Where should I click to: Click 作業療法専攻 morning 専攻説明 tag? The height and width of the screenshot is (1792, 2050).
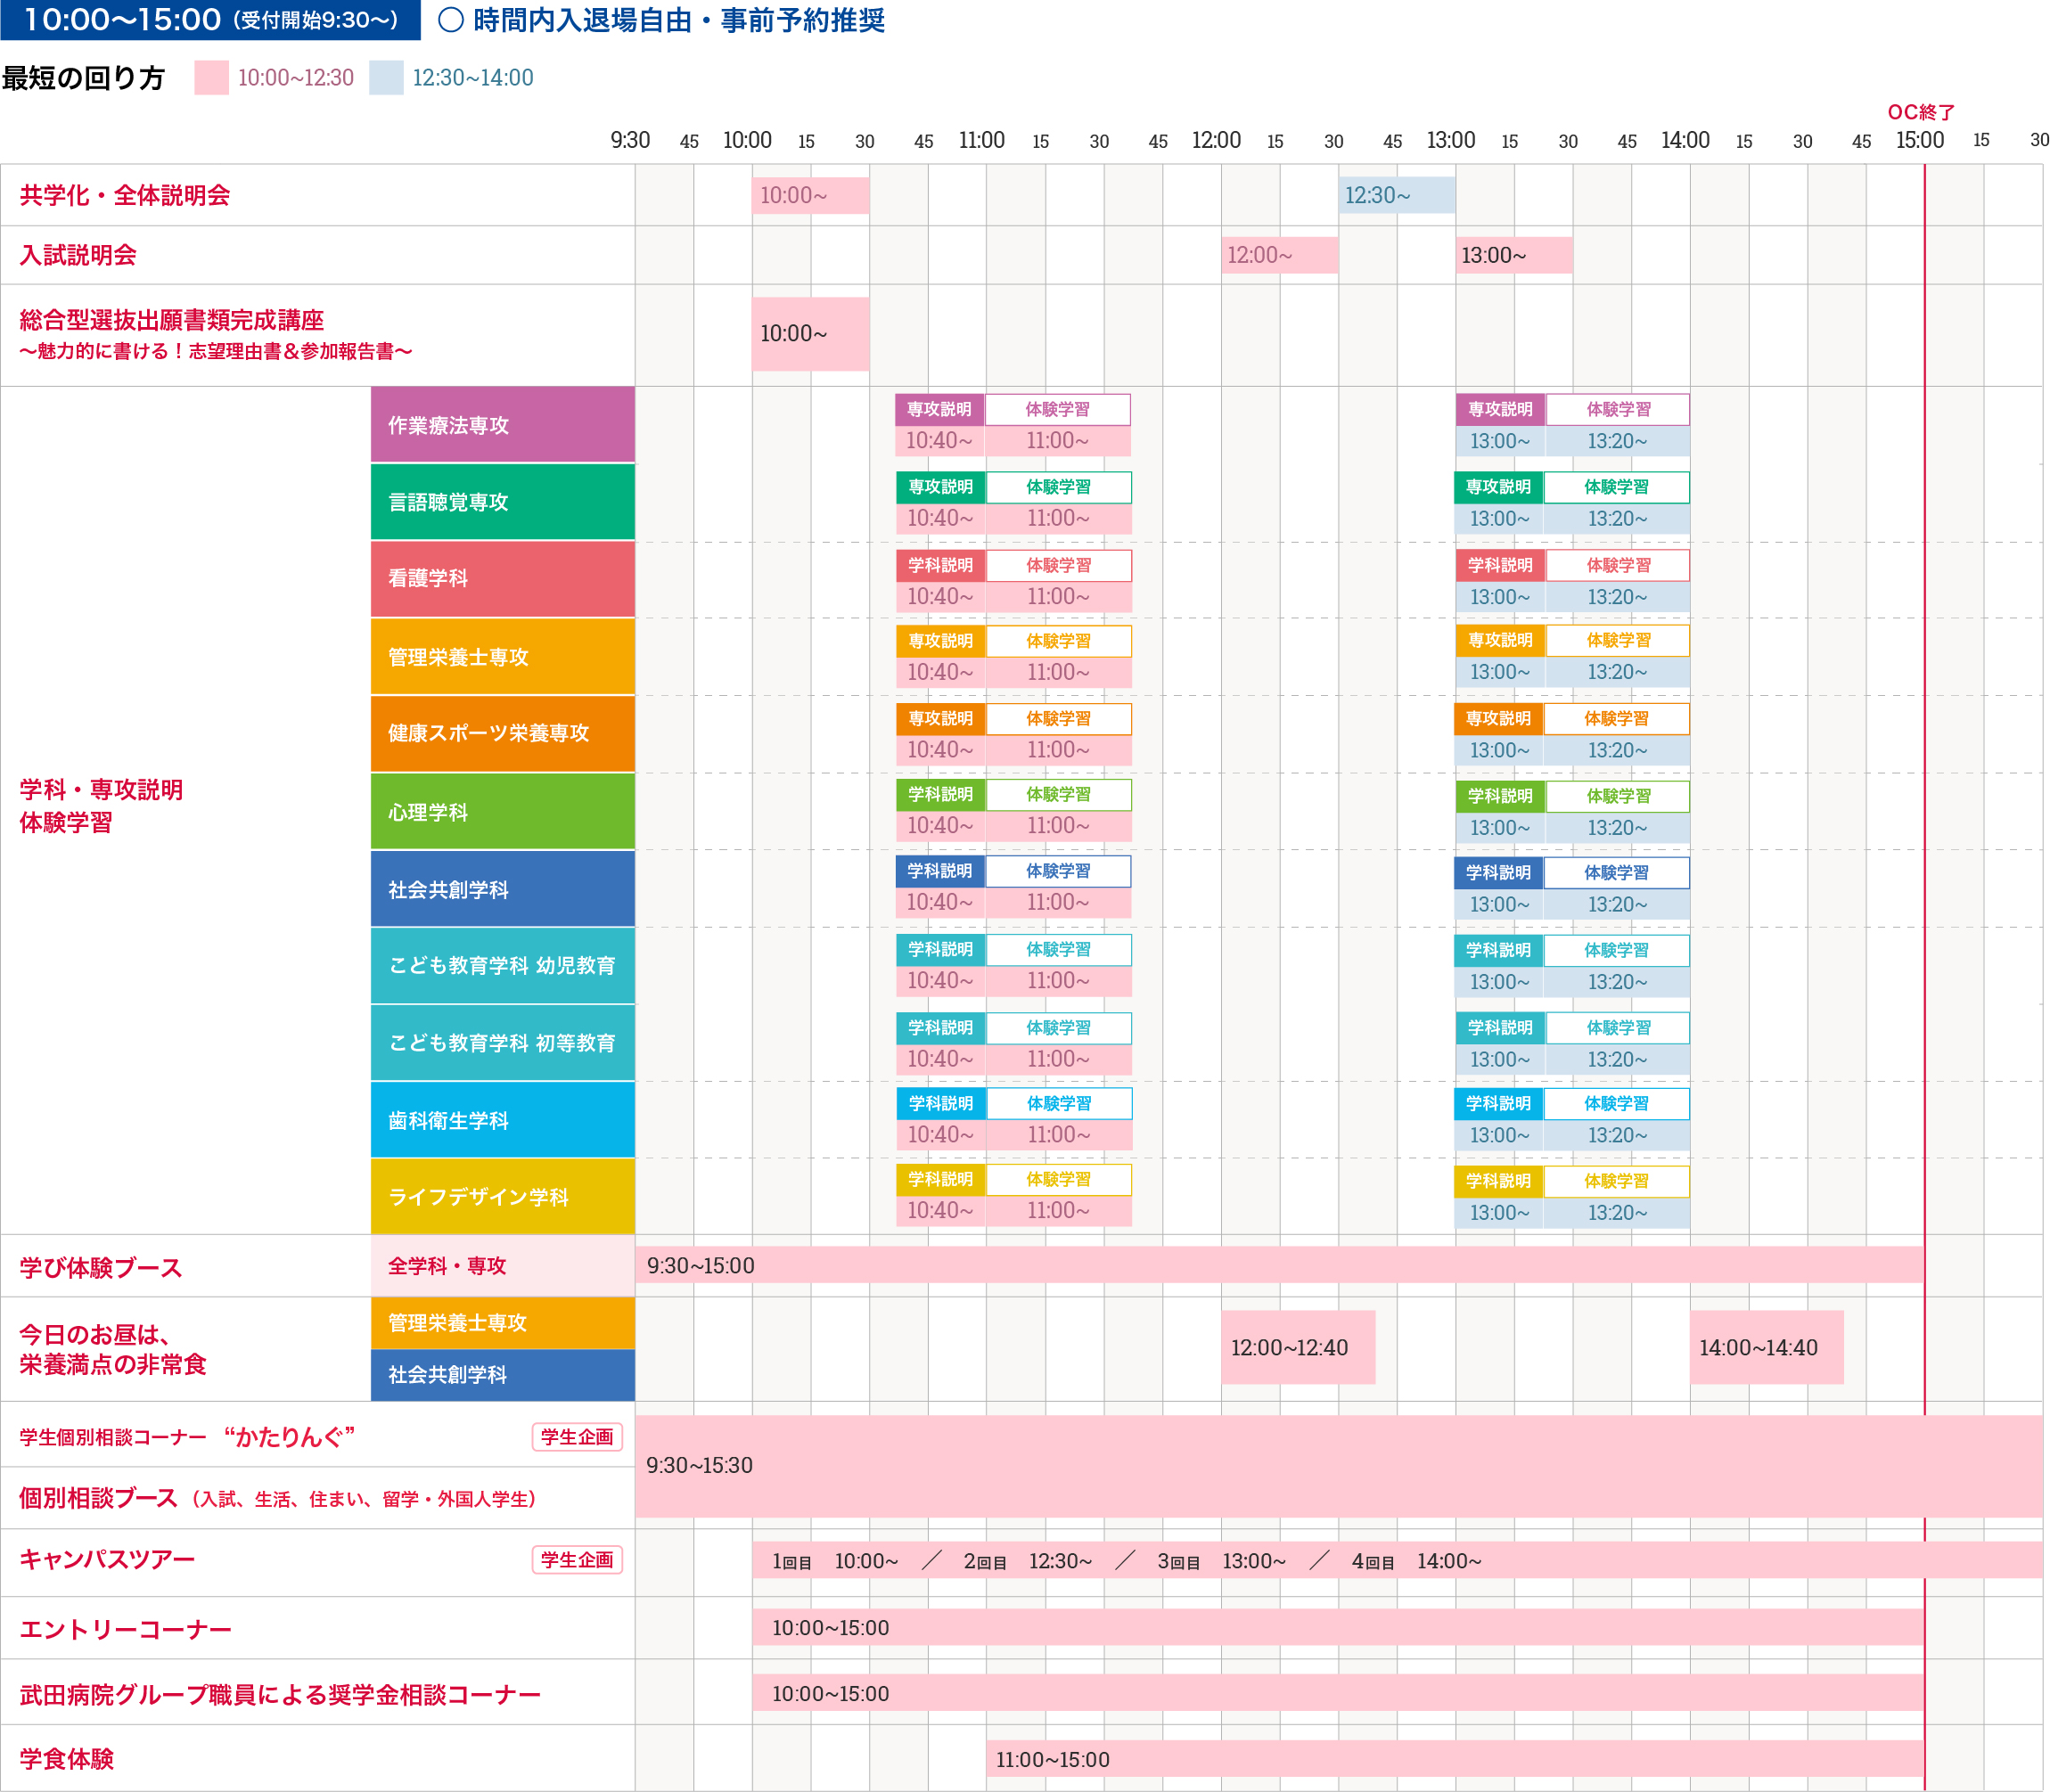940,409
